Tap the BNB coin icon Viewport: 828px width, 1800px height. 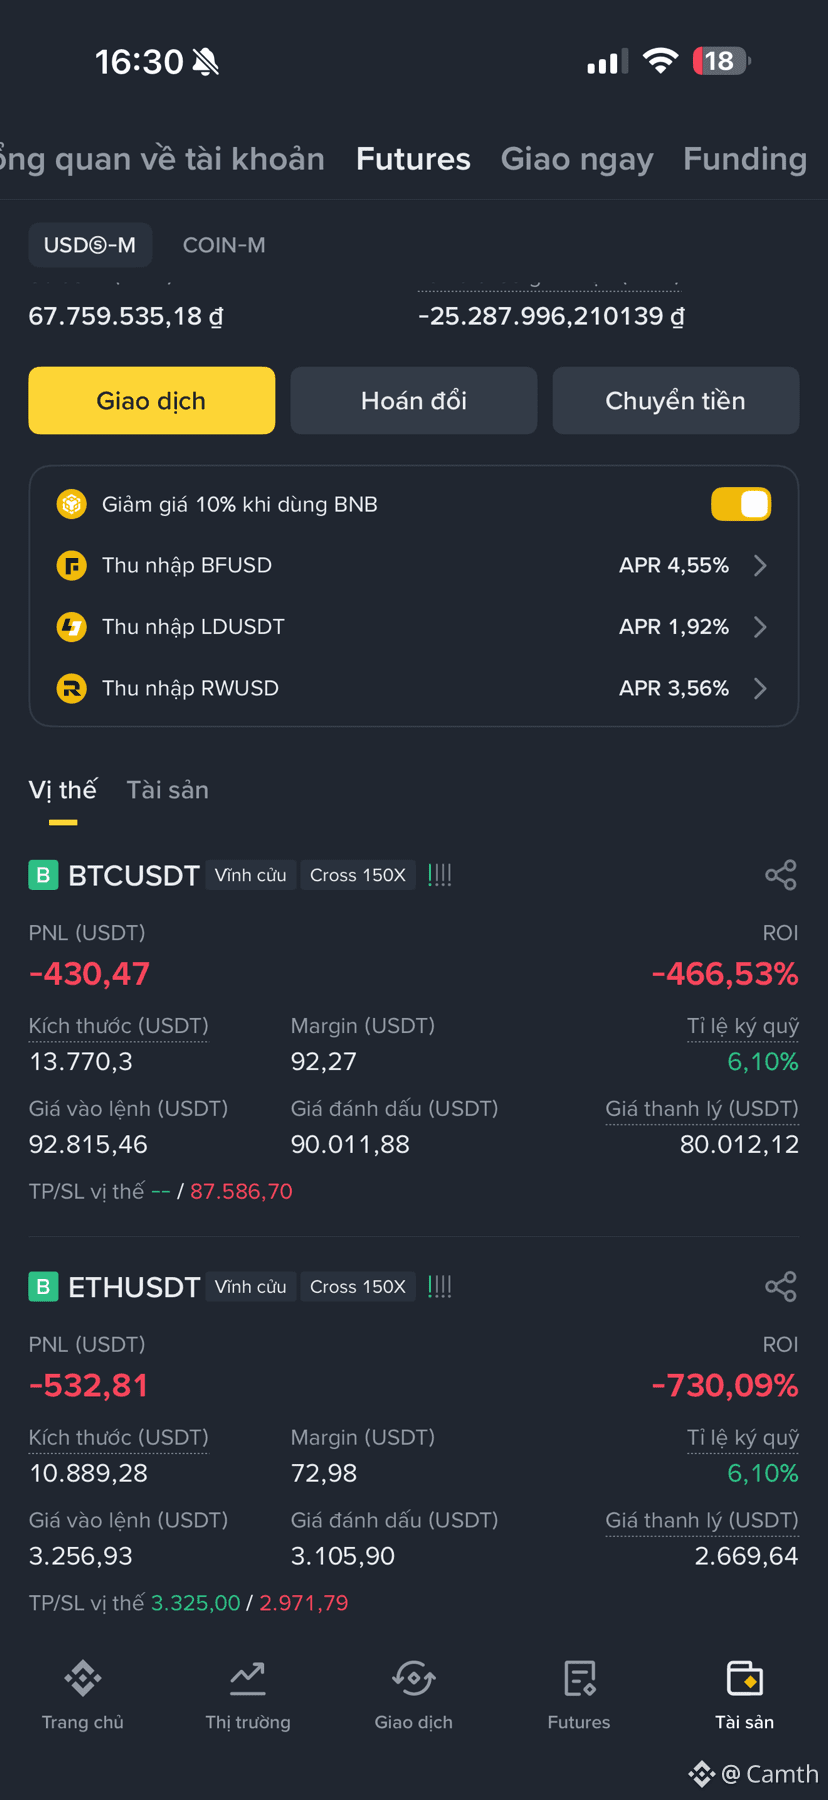click(x=71, y=504)
